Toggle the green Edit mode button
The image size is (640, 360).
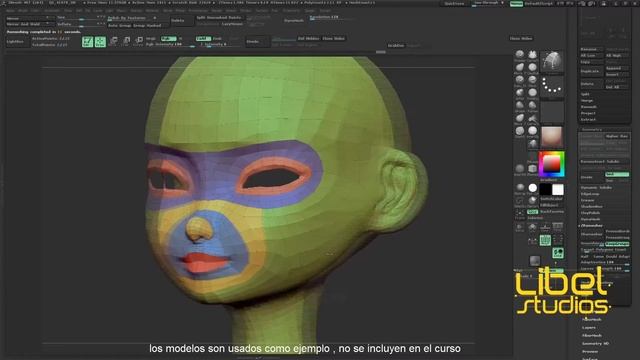coord(87,42)
